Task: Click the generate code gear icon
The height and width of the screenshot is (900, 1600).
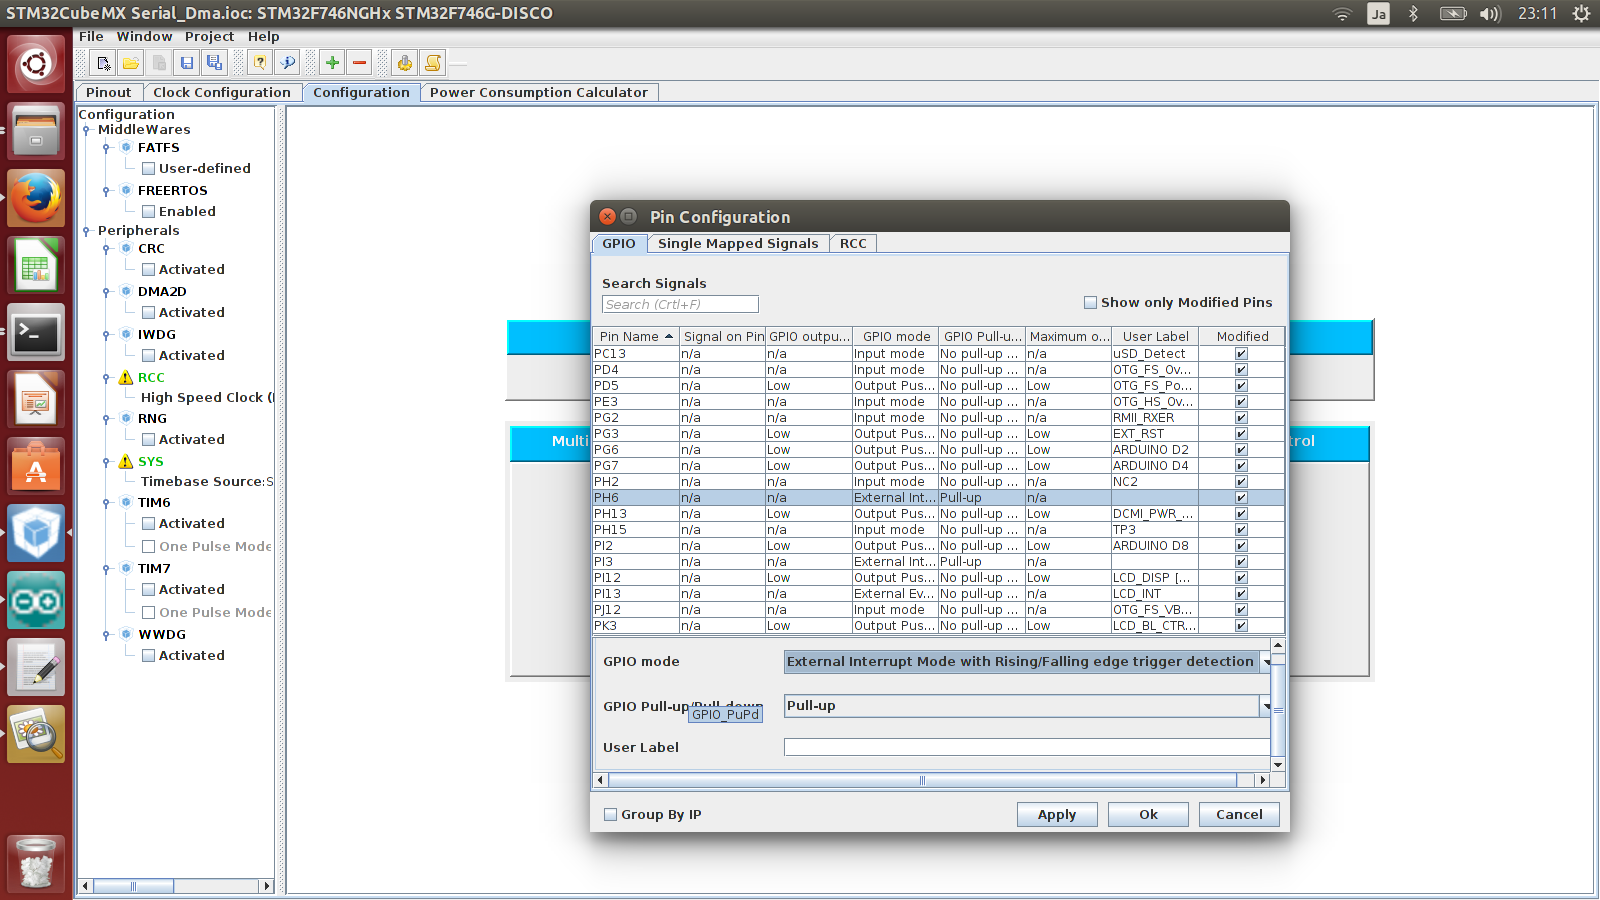Action: [405, 63]
